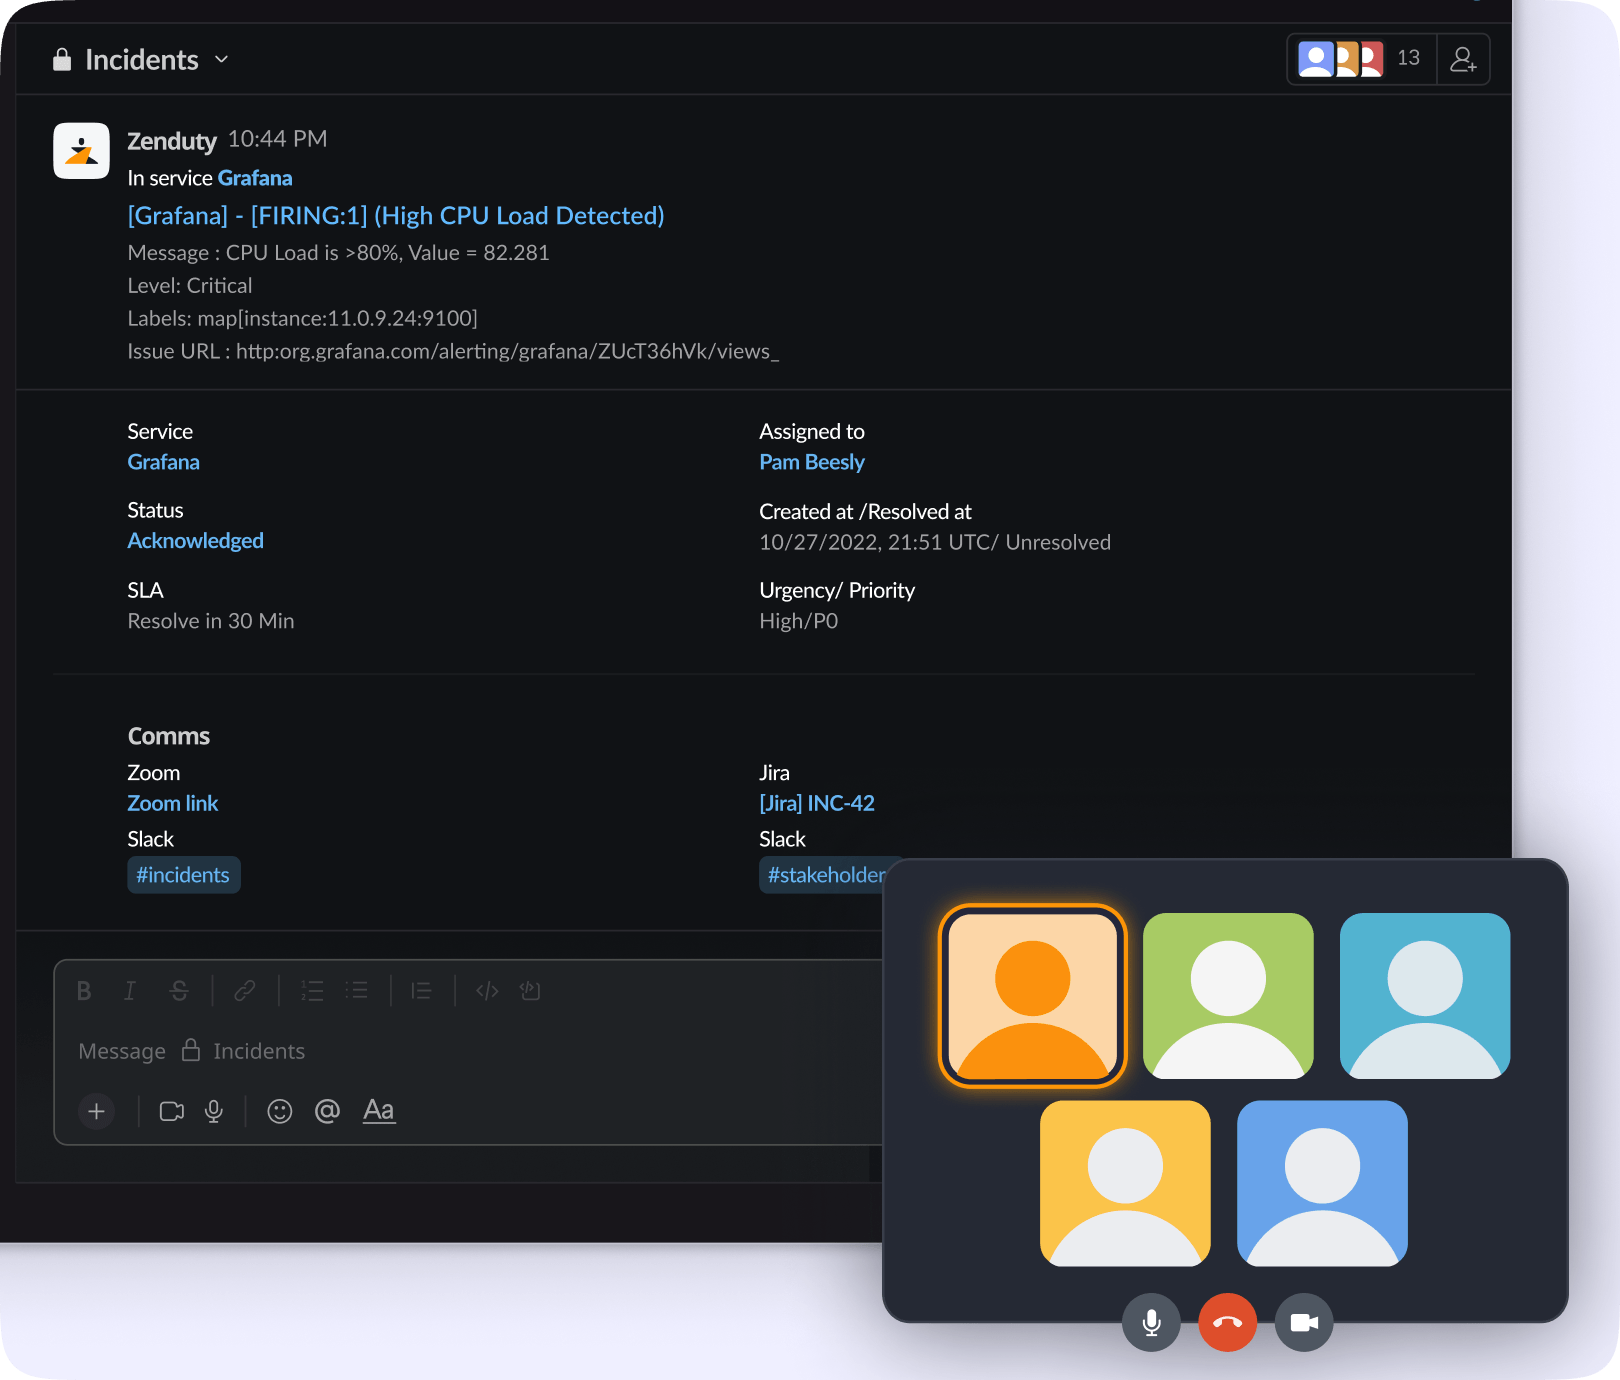Apply bold formatting in message composer

pos(84,991)
